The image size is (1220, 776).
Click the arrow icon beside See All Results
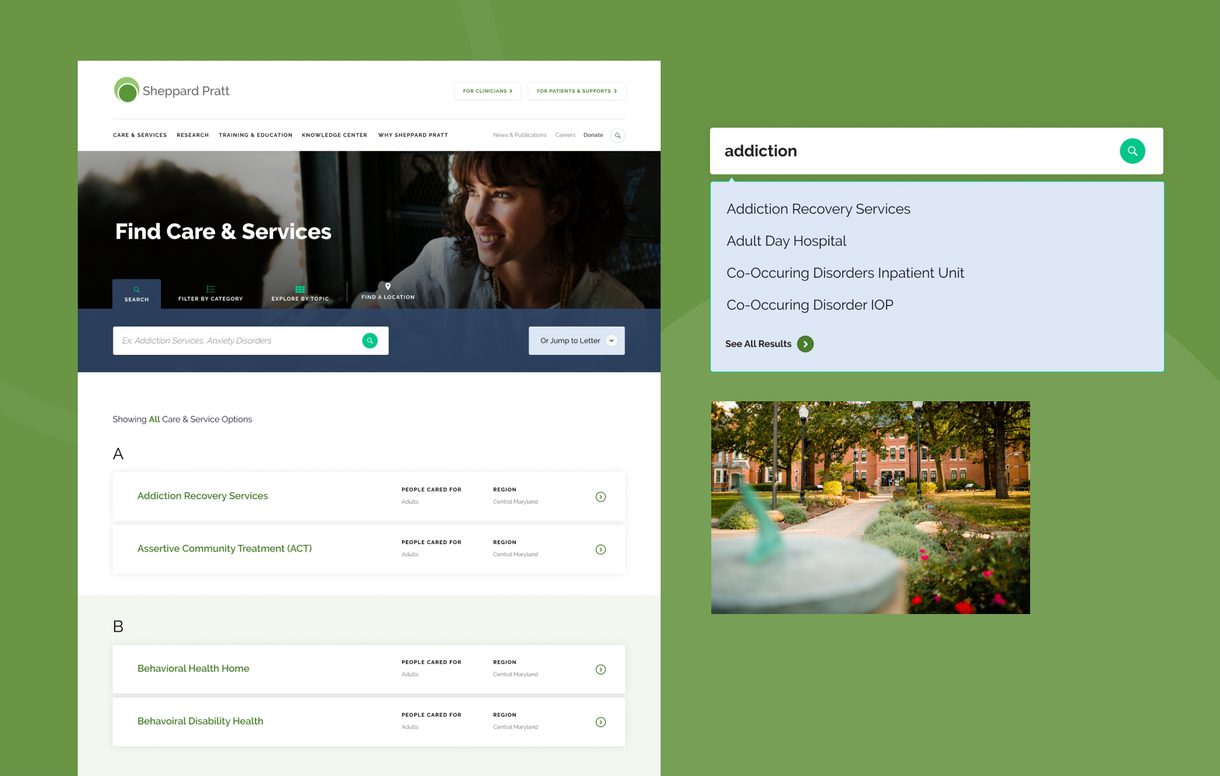point(805,344)
